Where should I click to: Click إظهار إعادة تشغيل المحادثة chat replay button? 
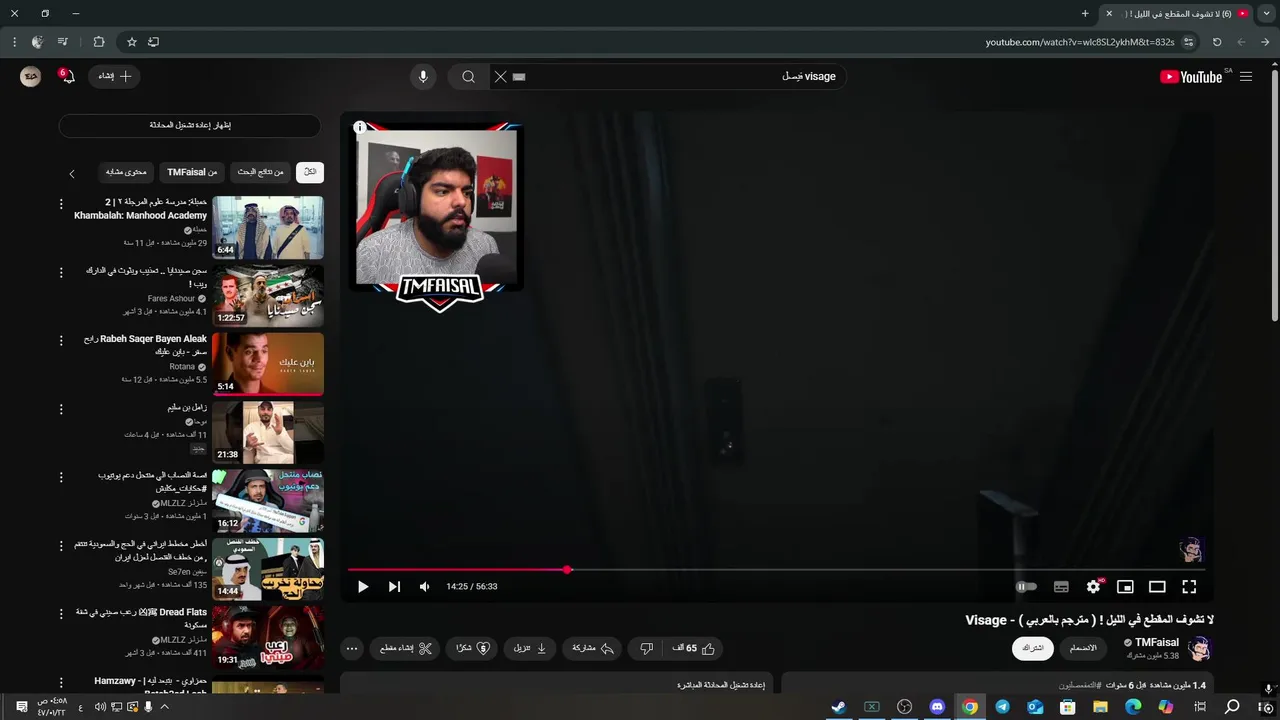pyautogui.click(x=190, y=125)
